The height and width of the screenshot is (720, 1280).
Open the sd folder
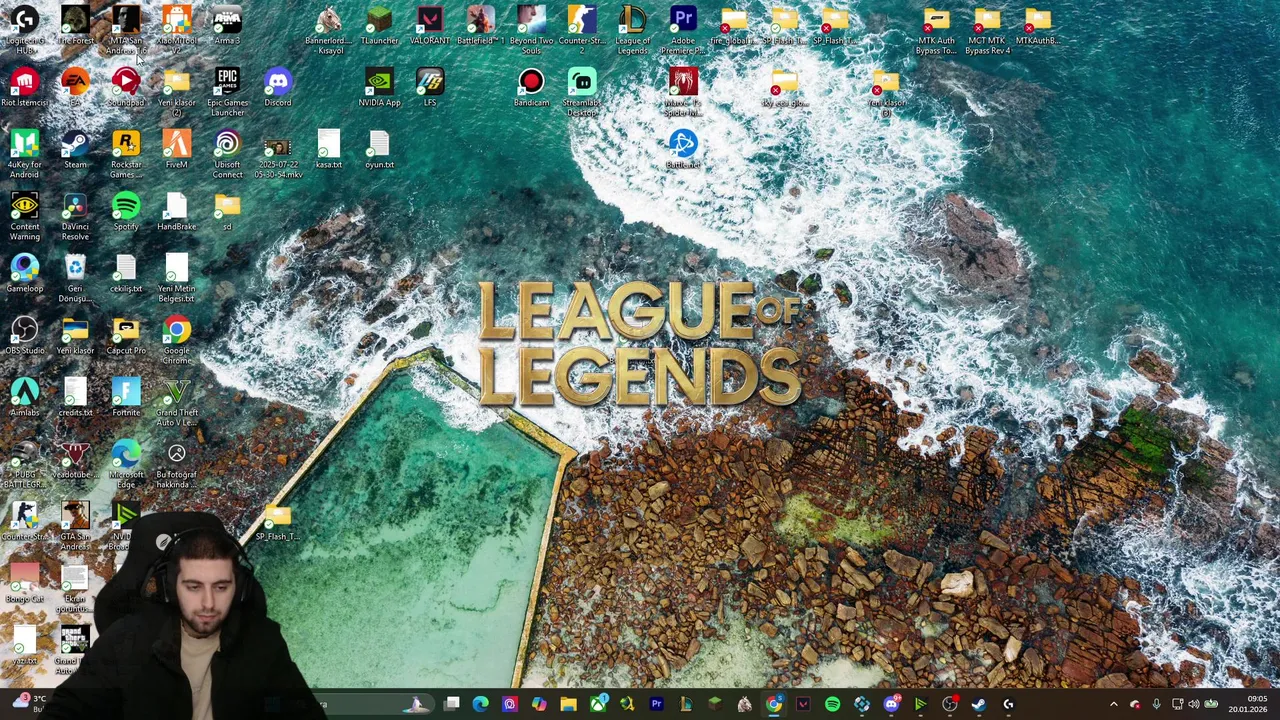tap(227, 212)
